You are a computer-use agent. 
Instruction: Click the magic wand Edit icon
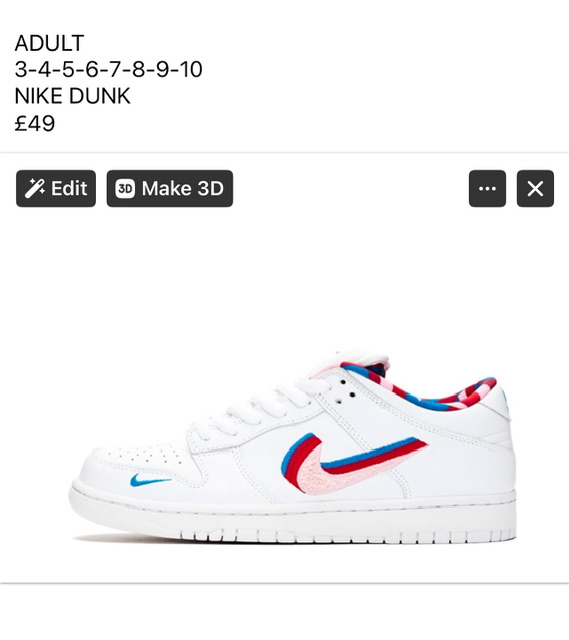click(34, 189)
